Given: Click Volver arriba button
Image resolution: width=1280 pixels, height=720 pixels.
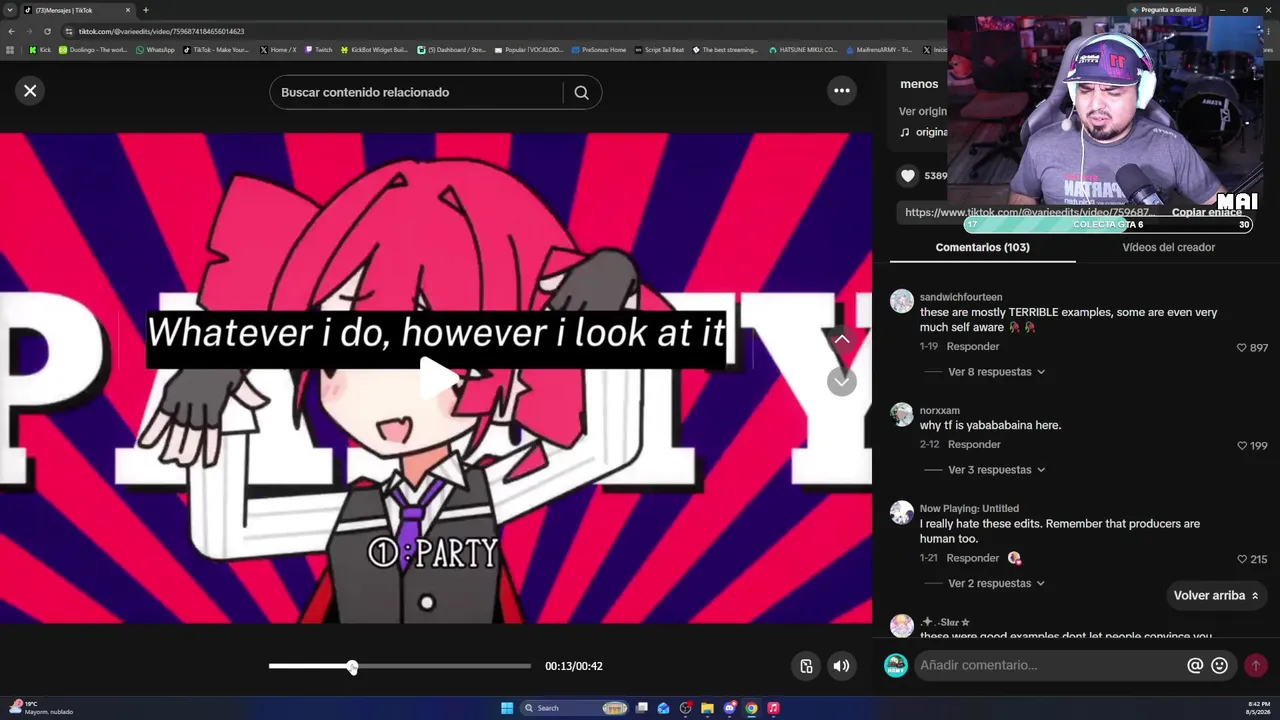Looking at the screenshot, I should click(1216, 596).
